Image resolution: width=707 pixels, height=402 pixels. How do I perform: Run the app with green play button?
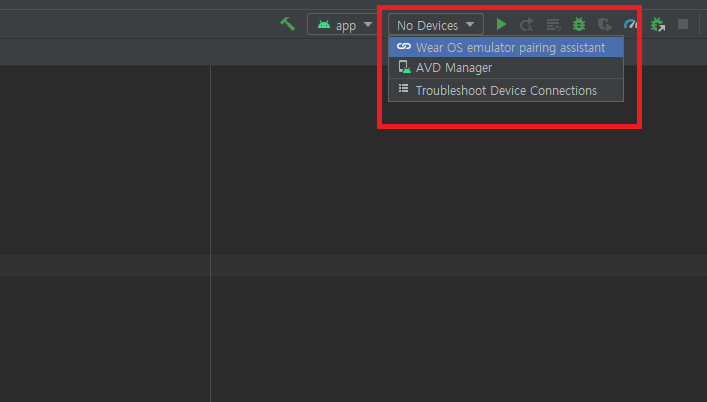point(501,24)
